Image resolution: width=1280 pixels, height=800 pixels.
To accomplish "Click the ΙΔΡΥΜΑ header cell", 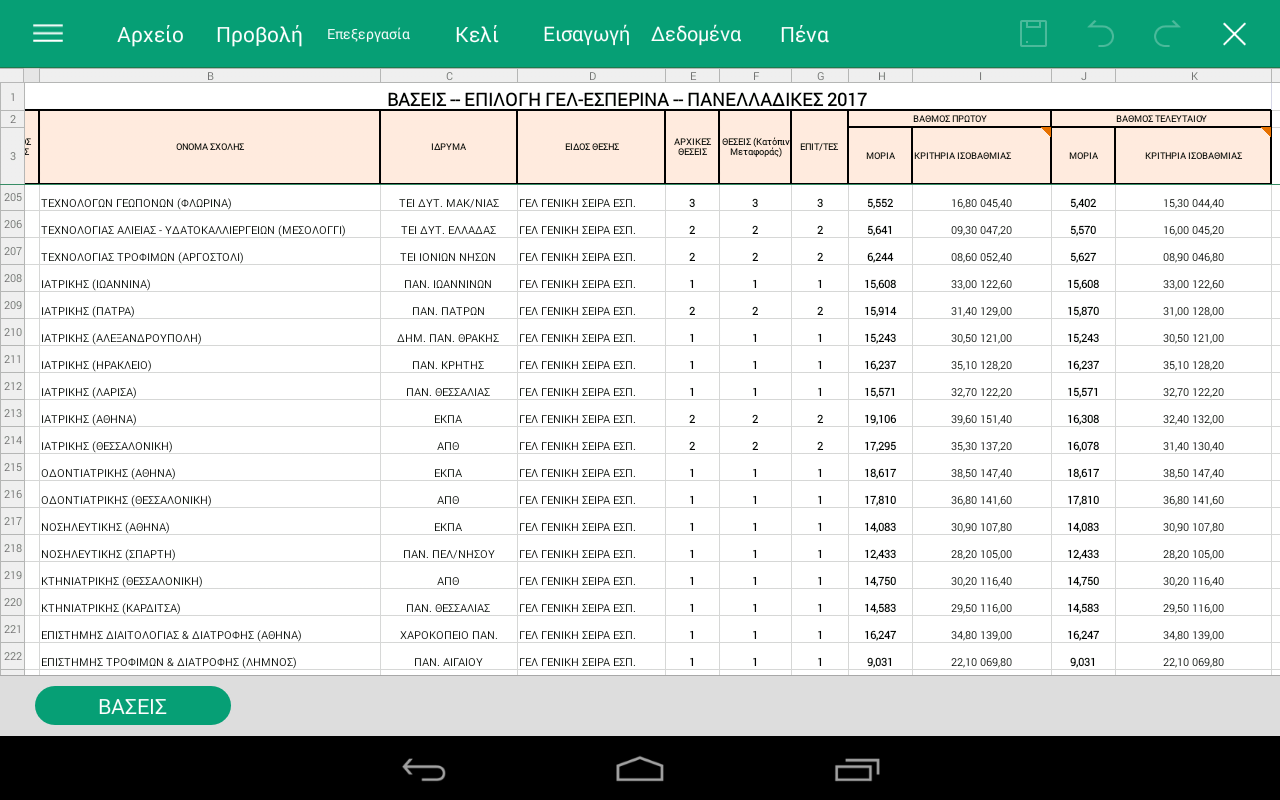I will tap(449, 147).
